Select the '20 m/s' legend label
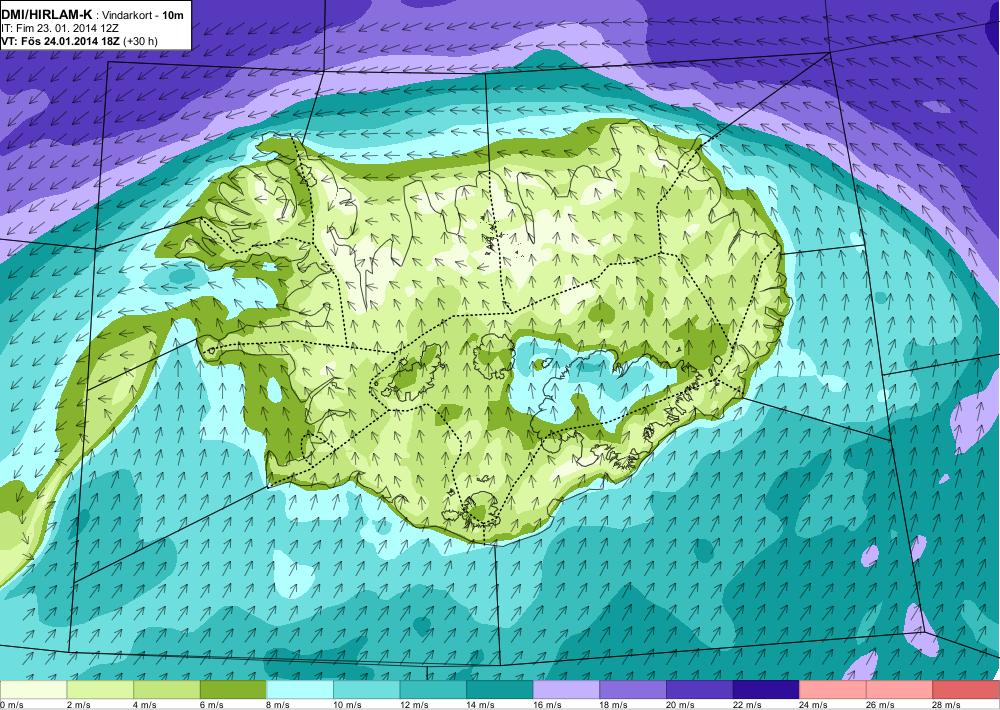The image size is (1000, 710). [x=681, y=705]
